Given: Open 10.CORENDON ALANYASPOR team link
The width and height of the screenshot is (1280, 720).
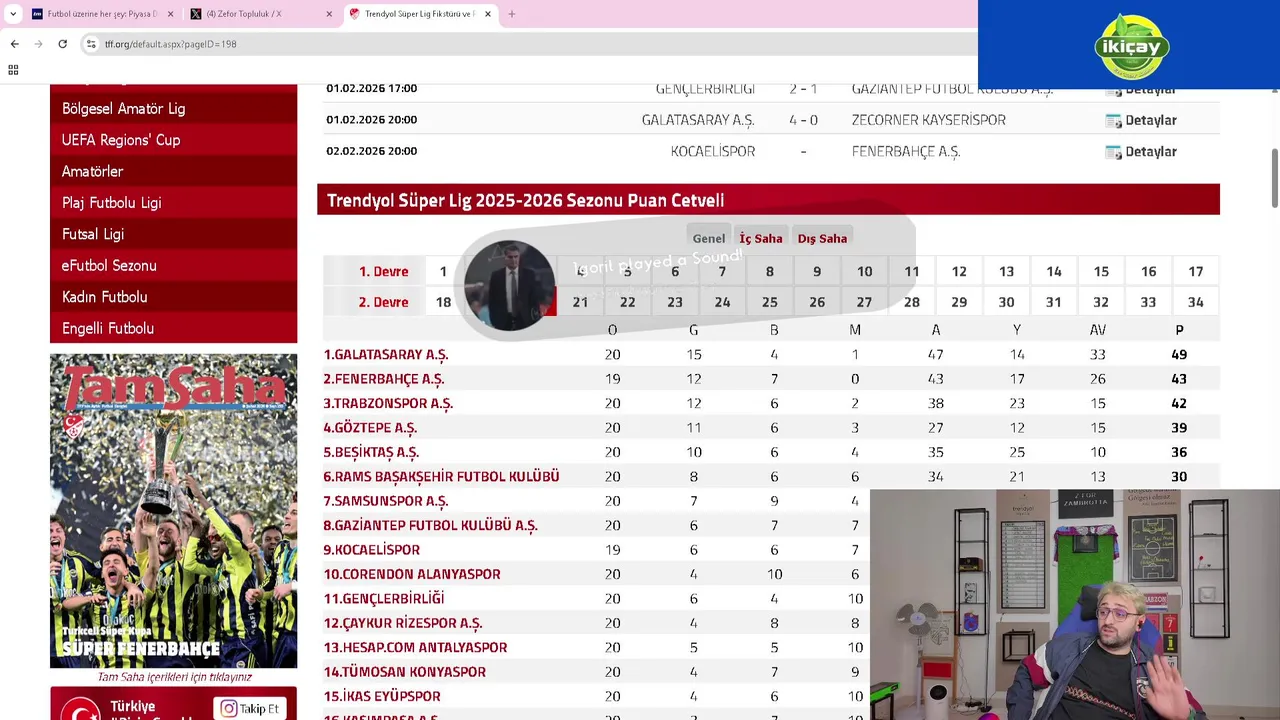Looking at the screenshot, I should (412, 574).
